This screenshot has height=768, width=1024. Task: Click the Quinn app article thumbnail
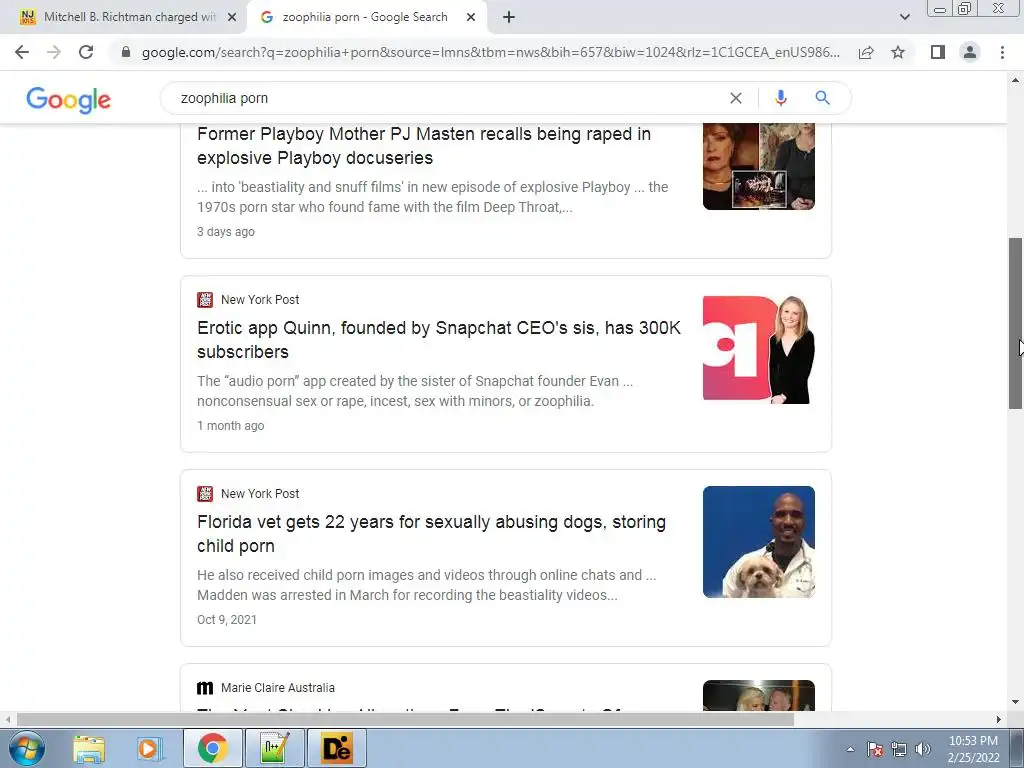tap(759, 349)
